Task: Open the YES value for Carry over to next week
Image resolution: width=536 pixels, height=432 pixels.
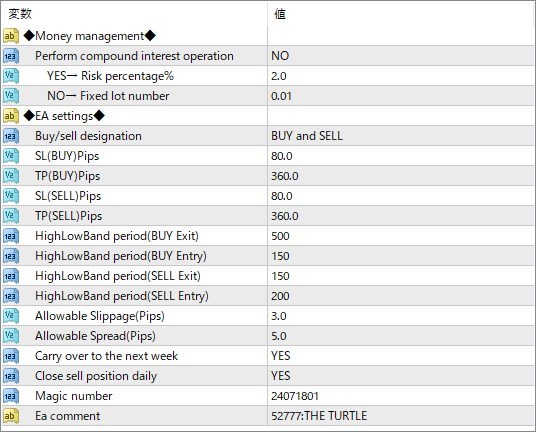Action: point(401,356)
